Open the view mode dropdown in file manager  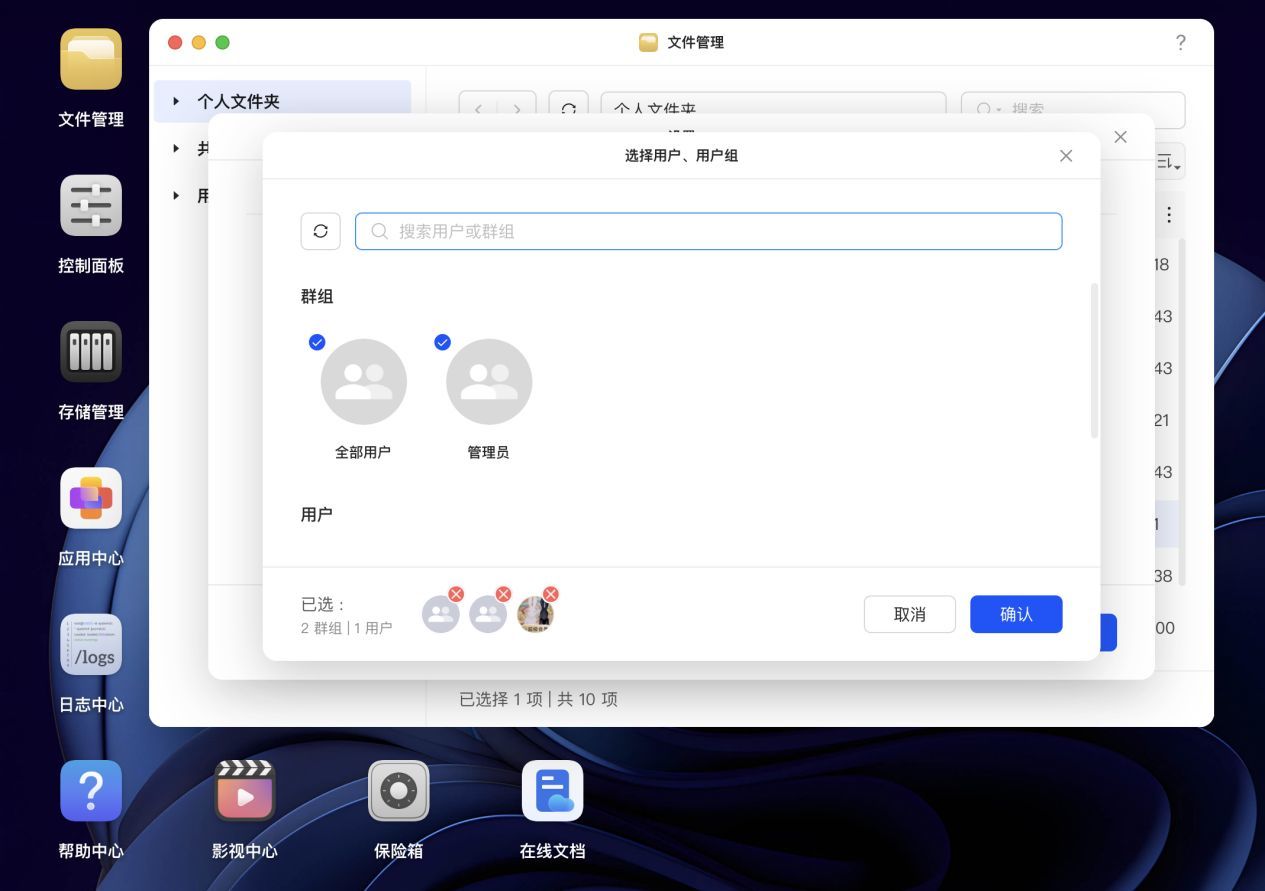[x=1169, y=162]
